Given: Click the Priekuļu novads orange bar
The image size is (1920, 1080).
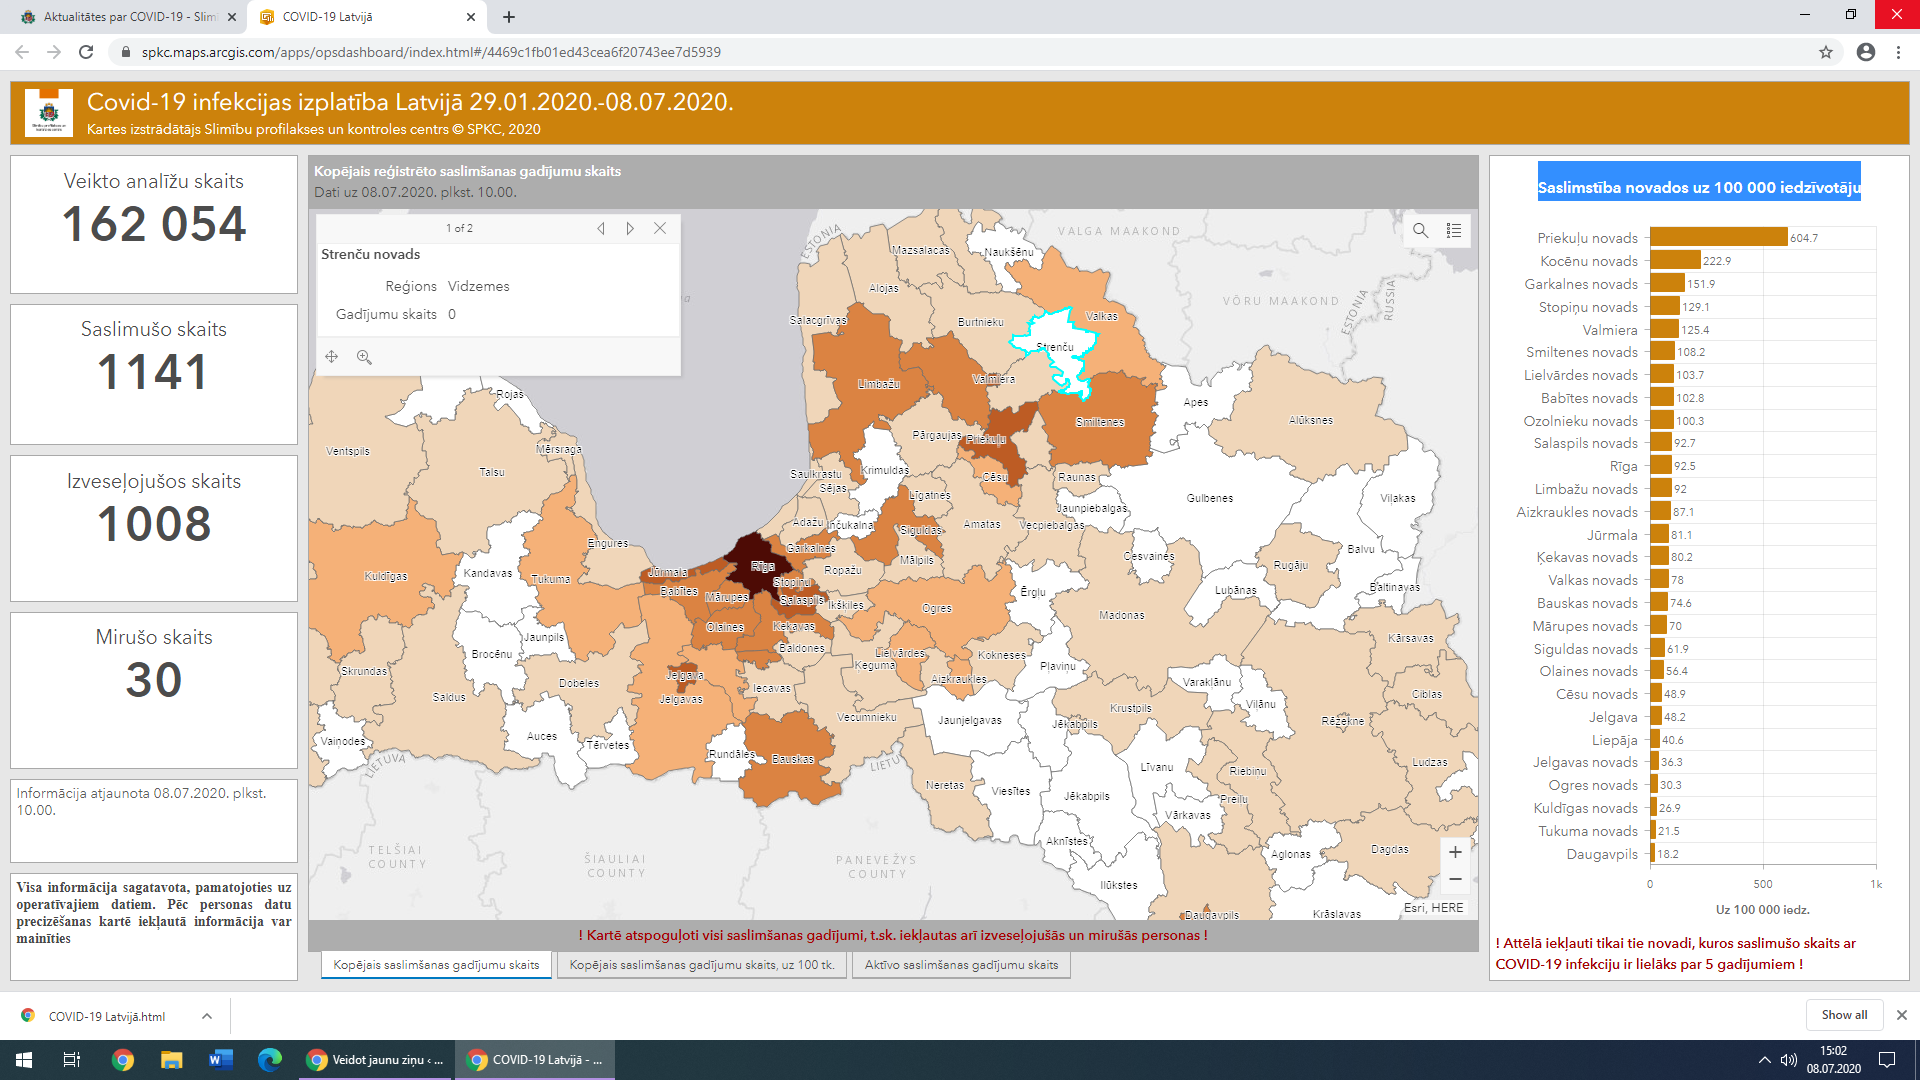Looking at the screenshot, I should click(1717, 237).
